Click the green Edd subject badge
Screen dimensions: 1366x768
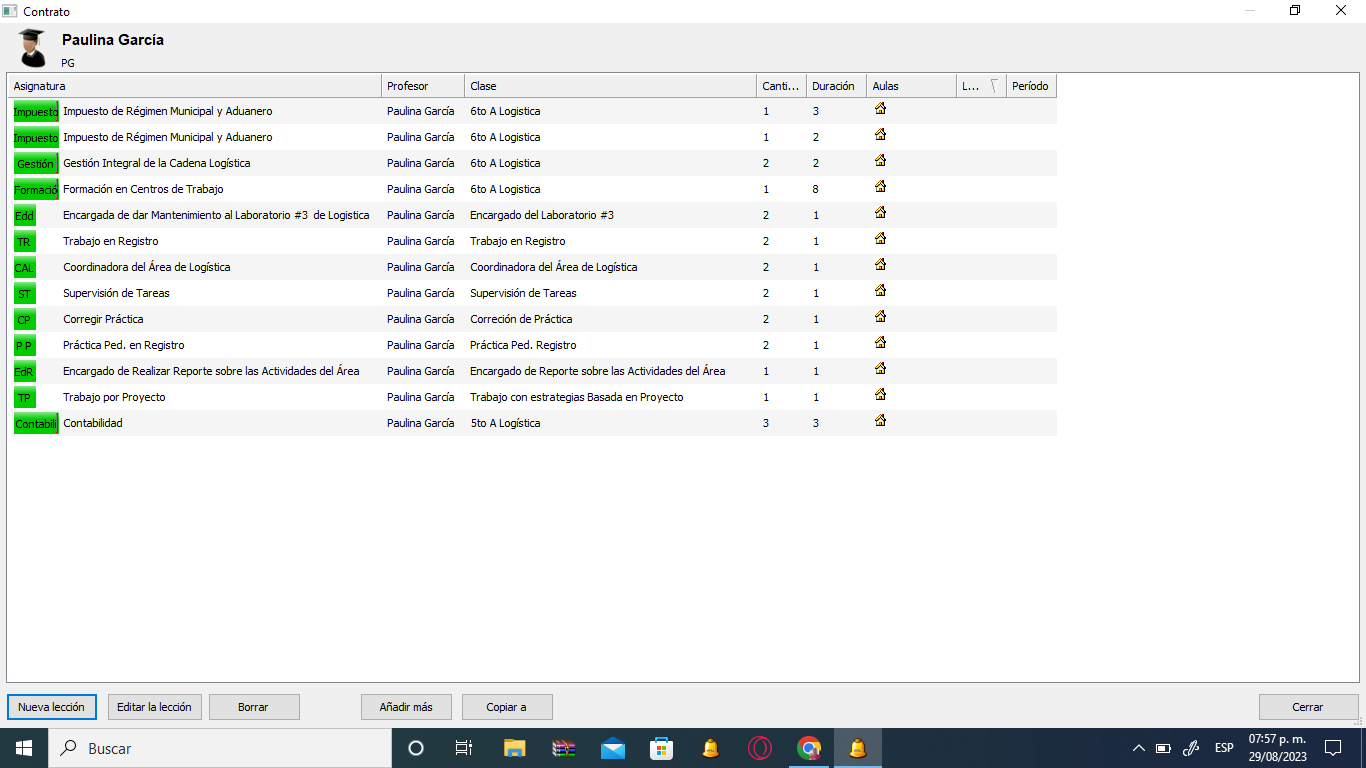click(24, 215)
